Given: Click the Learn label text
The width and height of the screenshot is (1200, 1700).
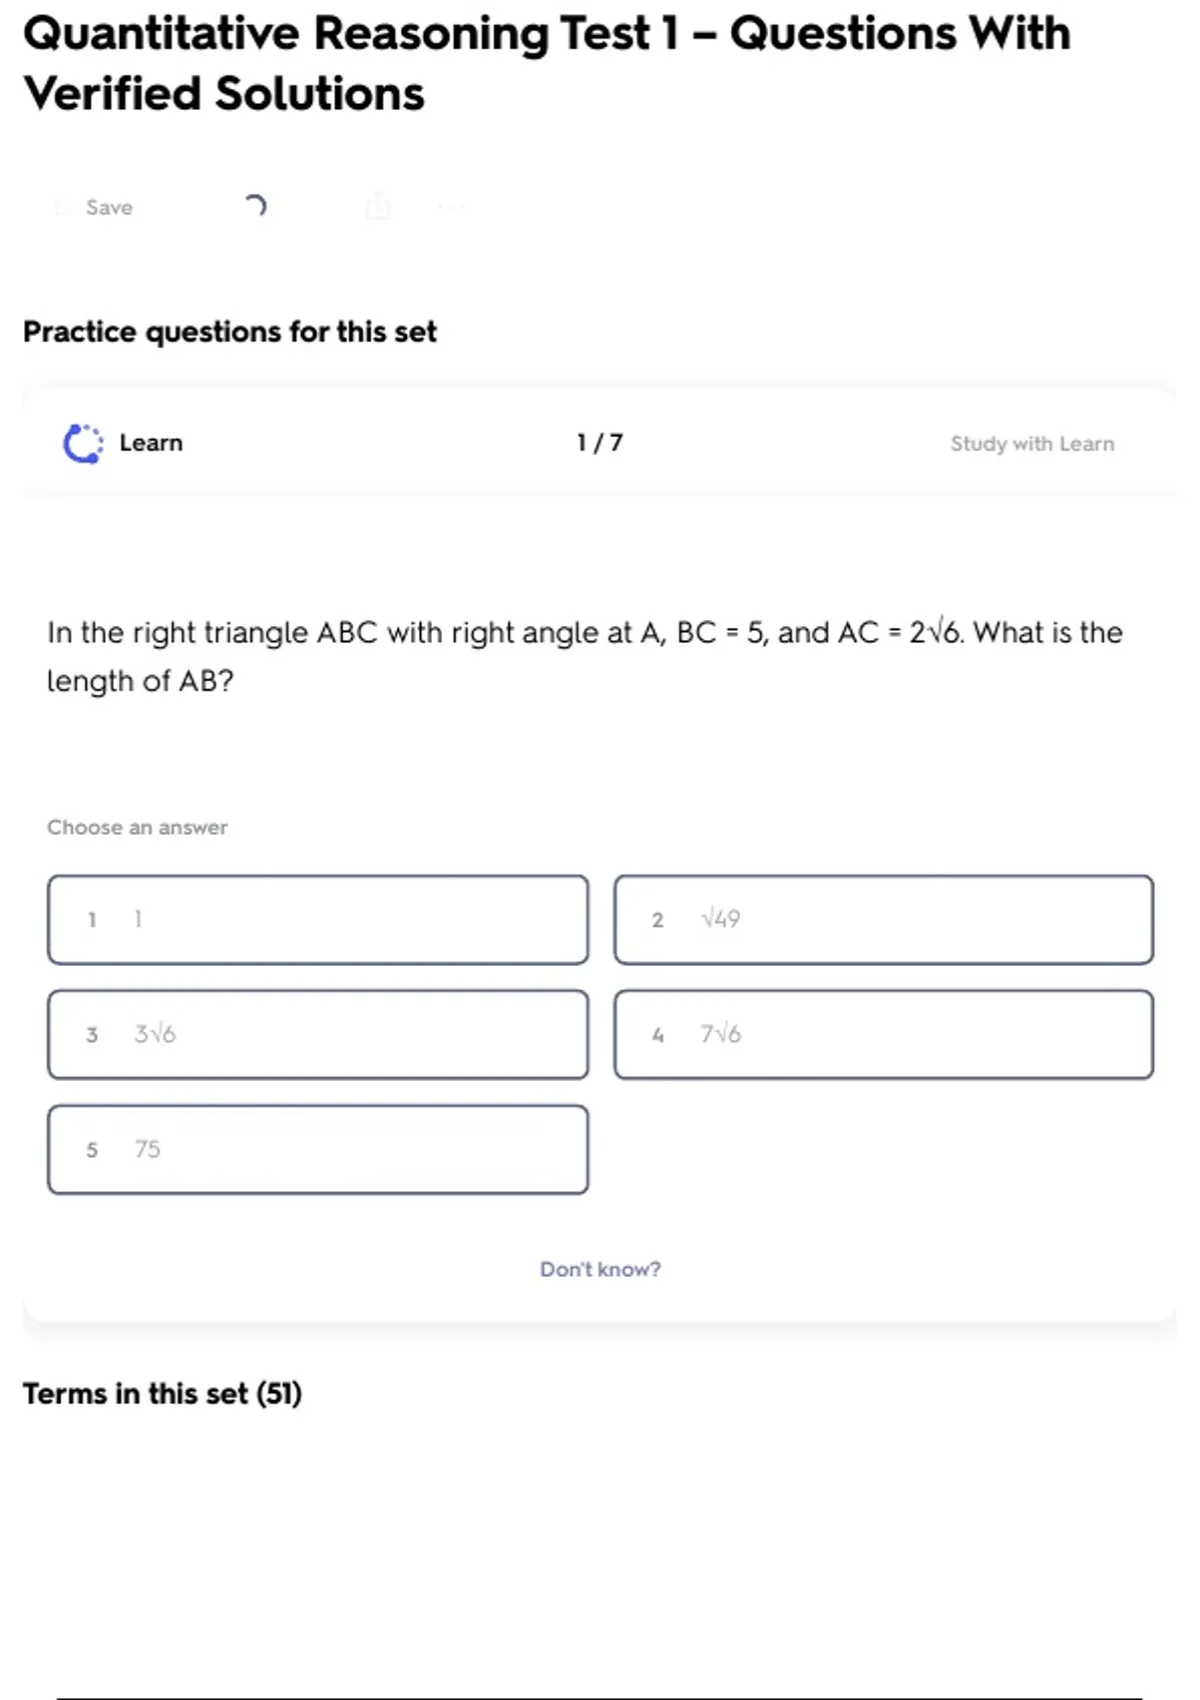Looking at the screenshot, I should pos(151,443).
